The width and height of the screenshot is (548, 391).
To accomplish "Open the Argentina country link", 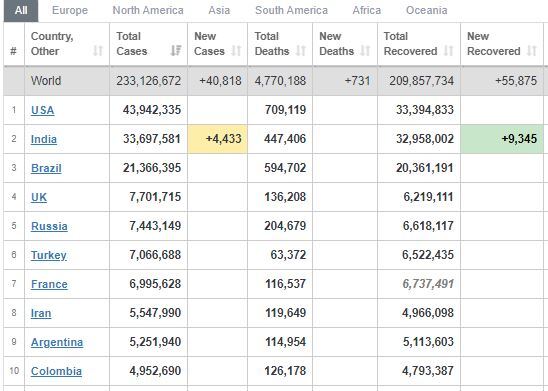I will tap(57, 342).
